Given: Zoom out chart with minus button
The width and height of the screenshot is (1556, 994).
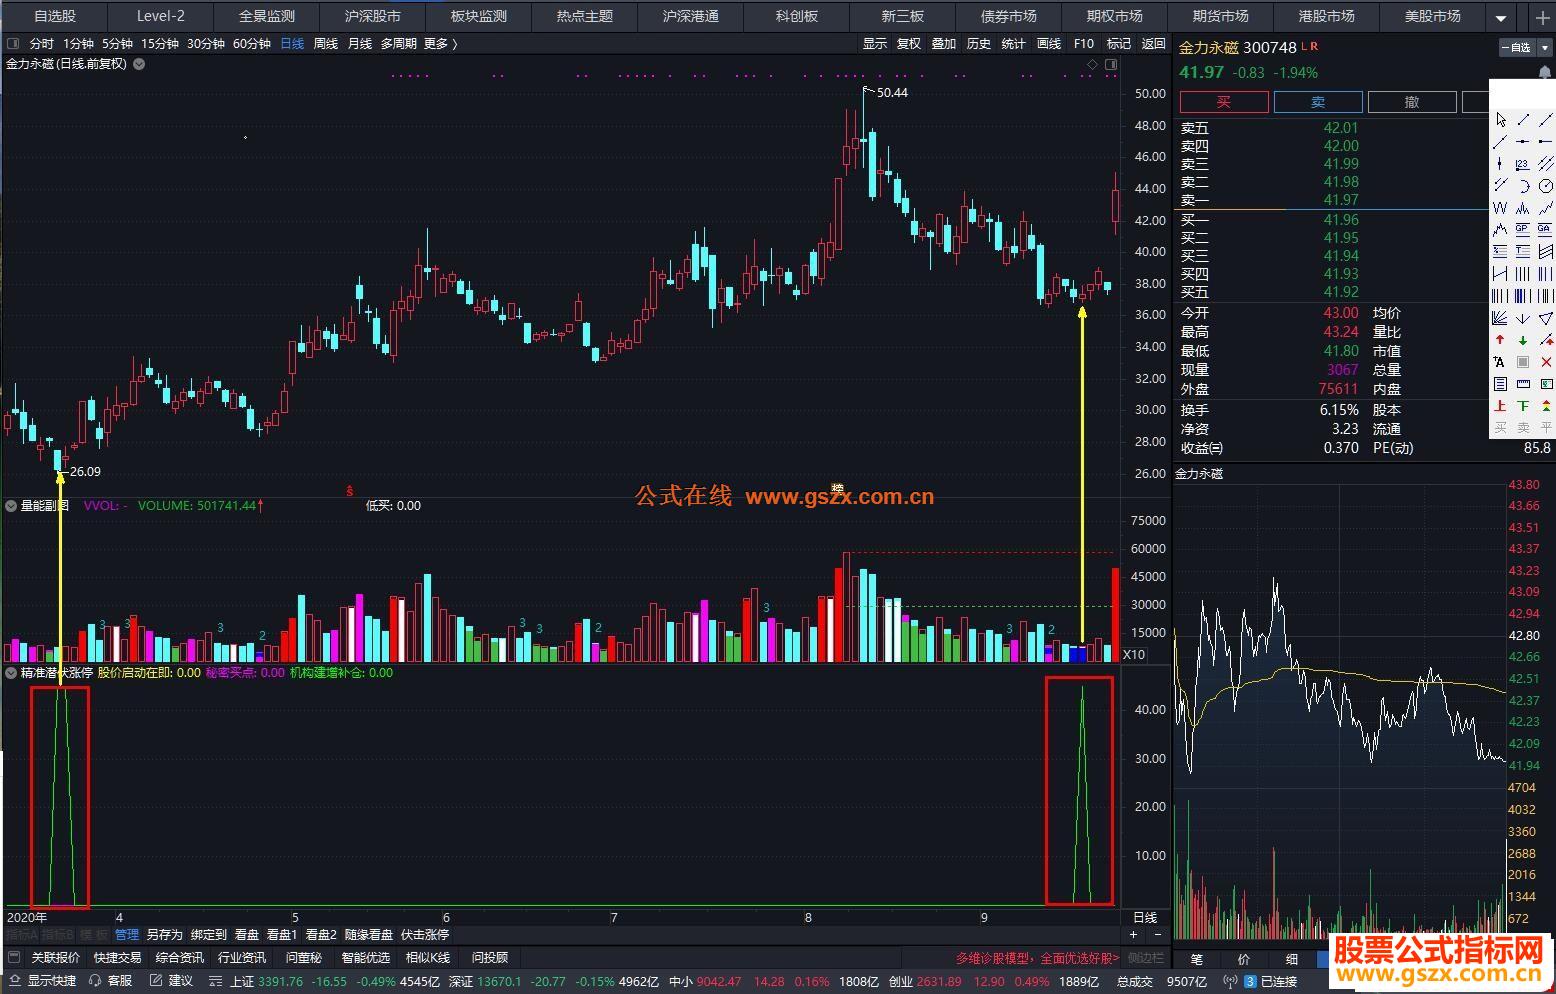Looking at the screenshot, I should click(x=1158, y=935).
